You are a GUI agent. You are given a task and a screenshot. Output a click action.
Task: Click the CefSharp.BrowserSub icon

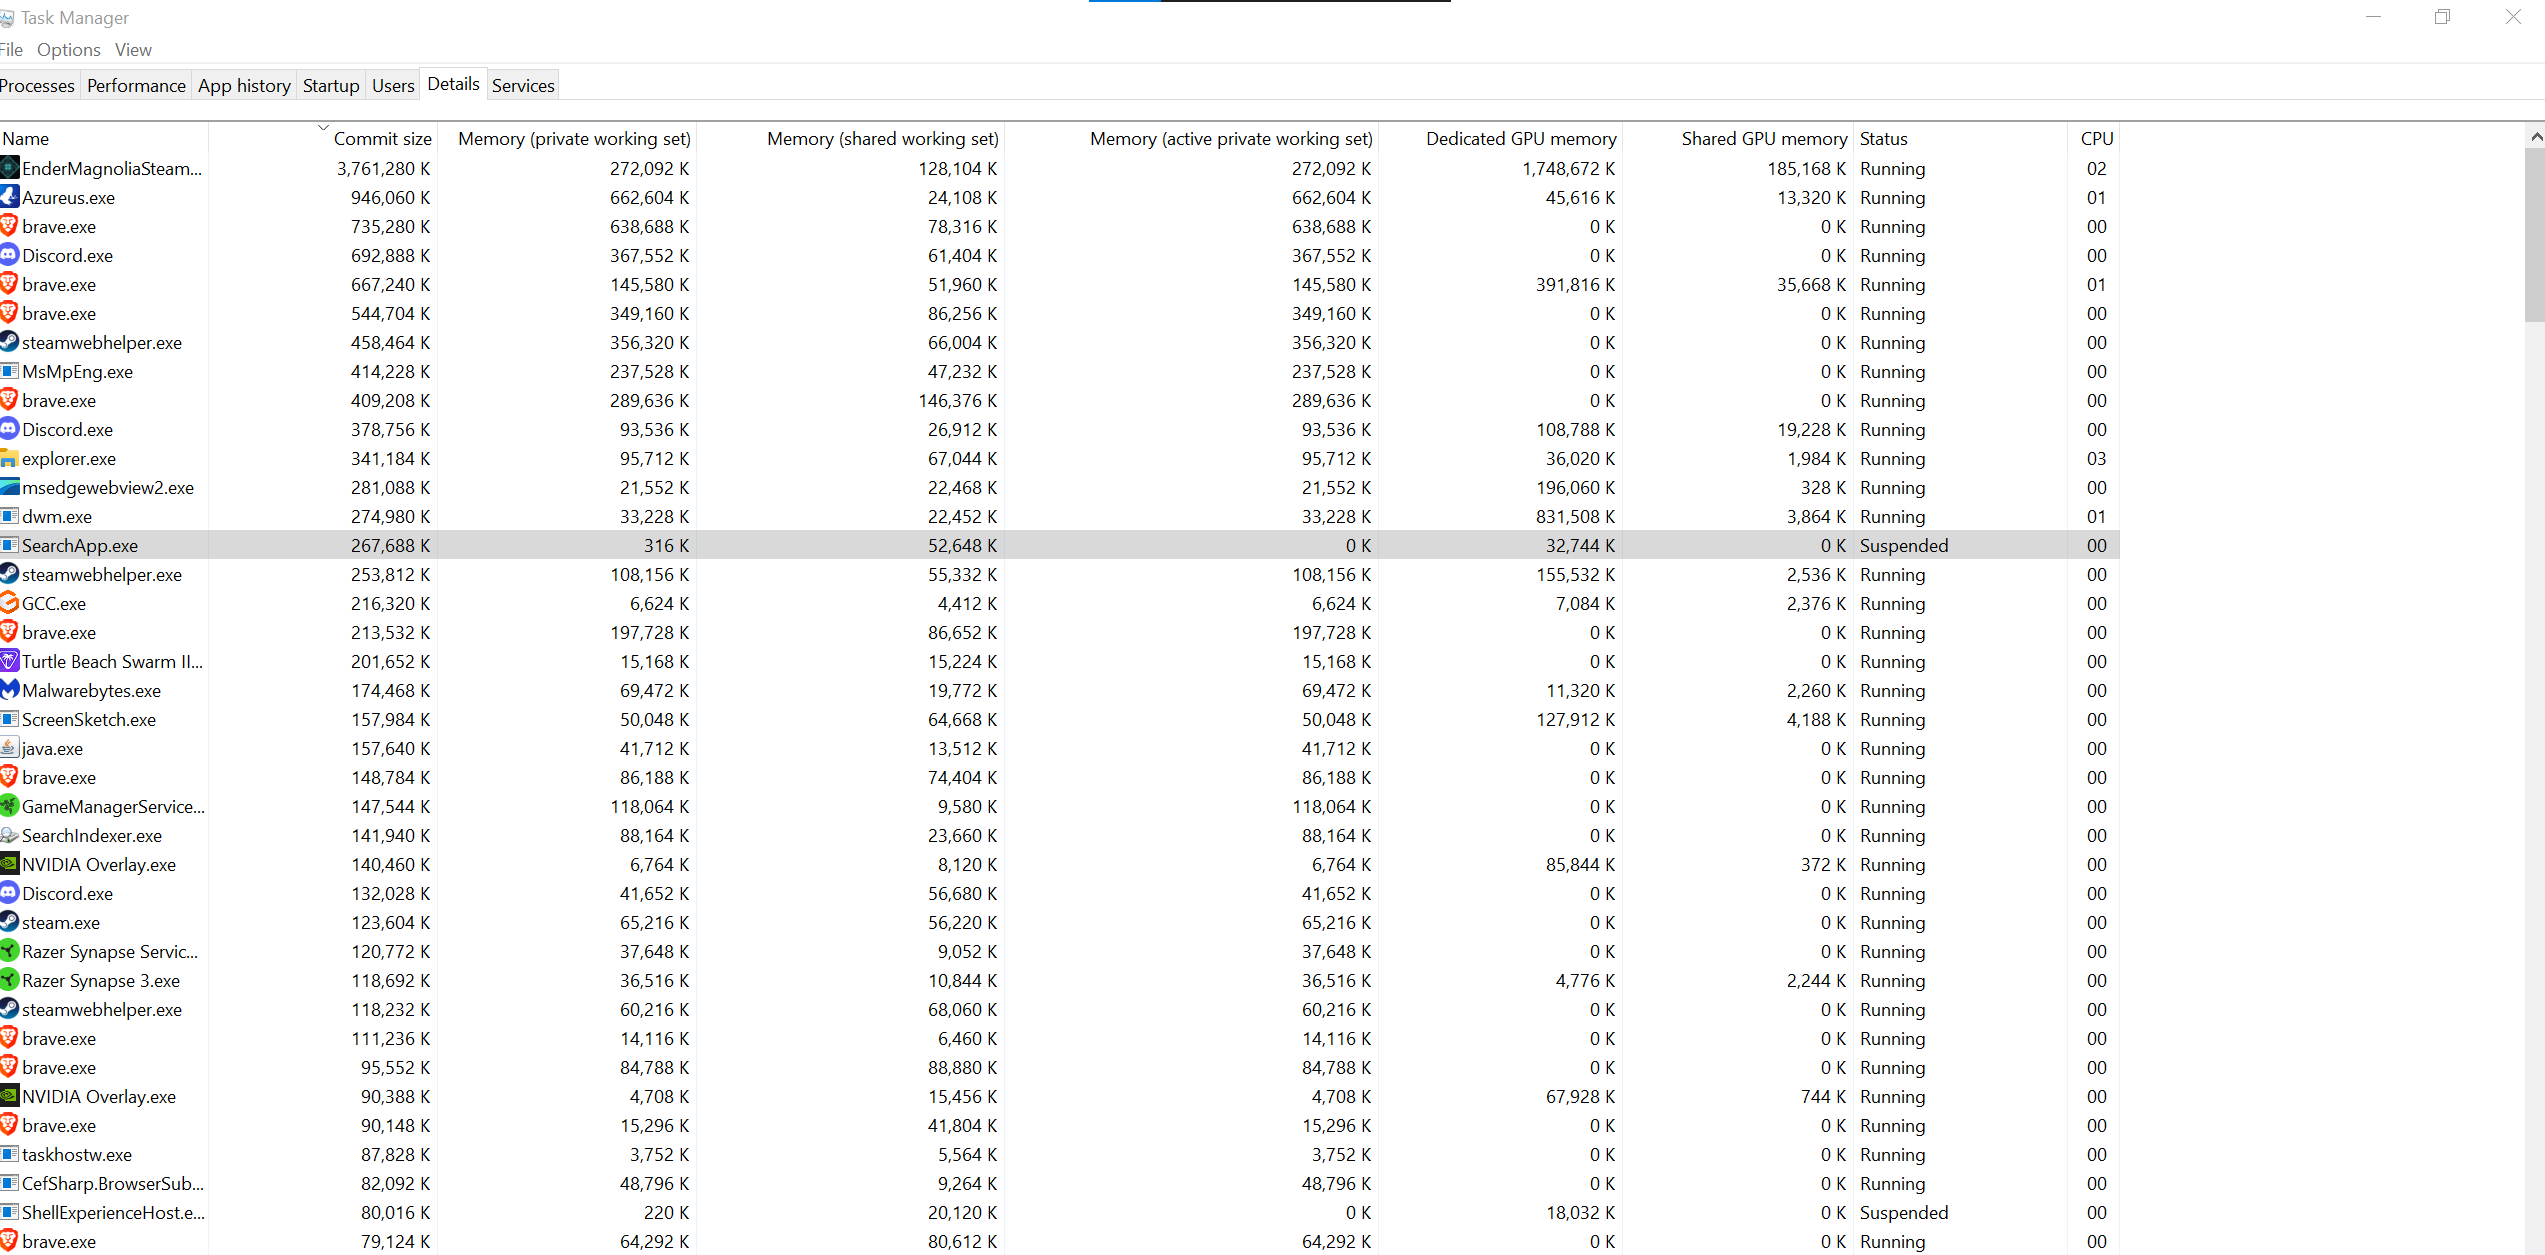pos(10,1183)
